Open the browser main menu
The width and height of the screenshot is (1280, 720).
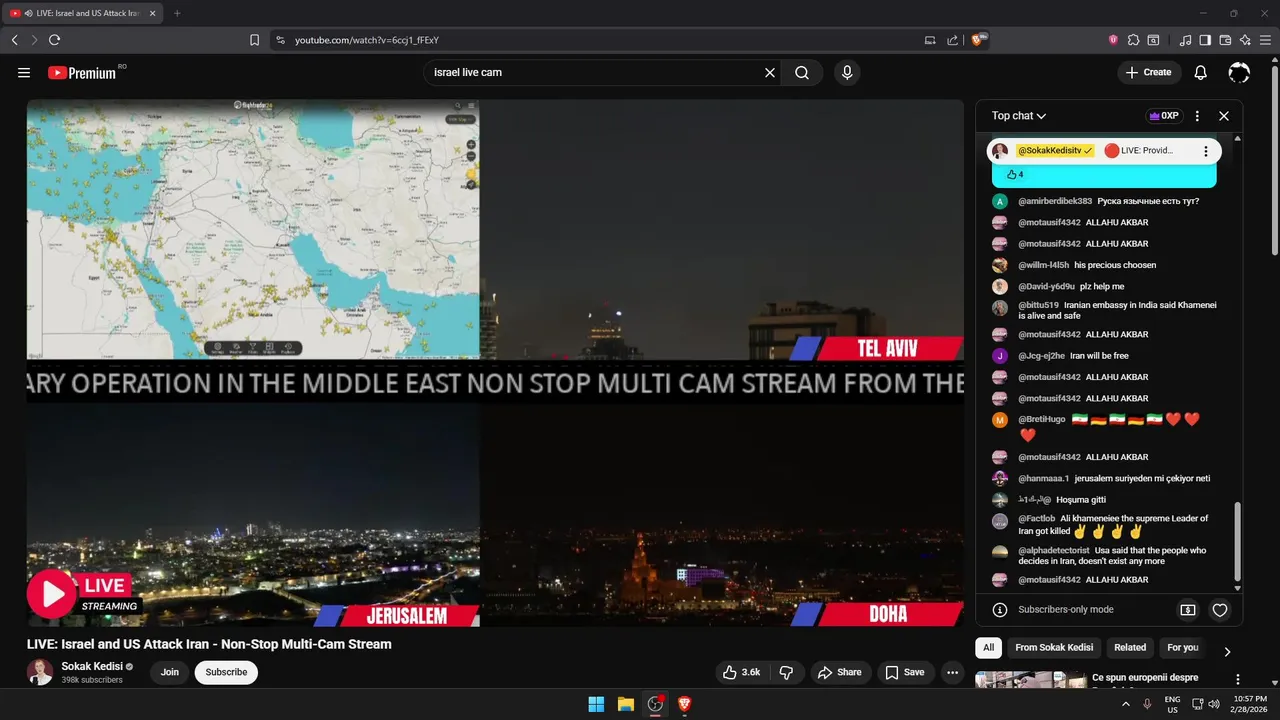1265,40
